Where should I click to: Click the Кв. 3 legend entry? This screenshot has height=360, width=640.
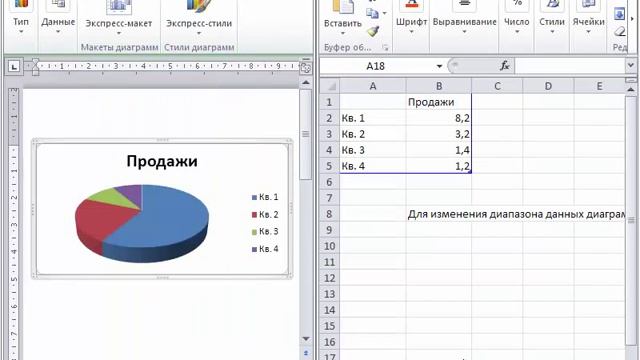(x=265, y=231)
